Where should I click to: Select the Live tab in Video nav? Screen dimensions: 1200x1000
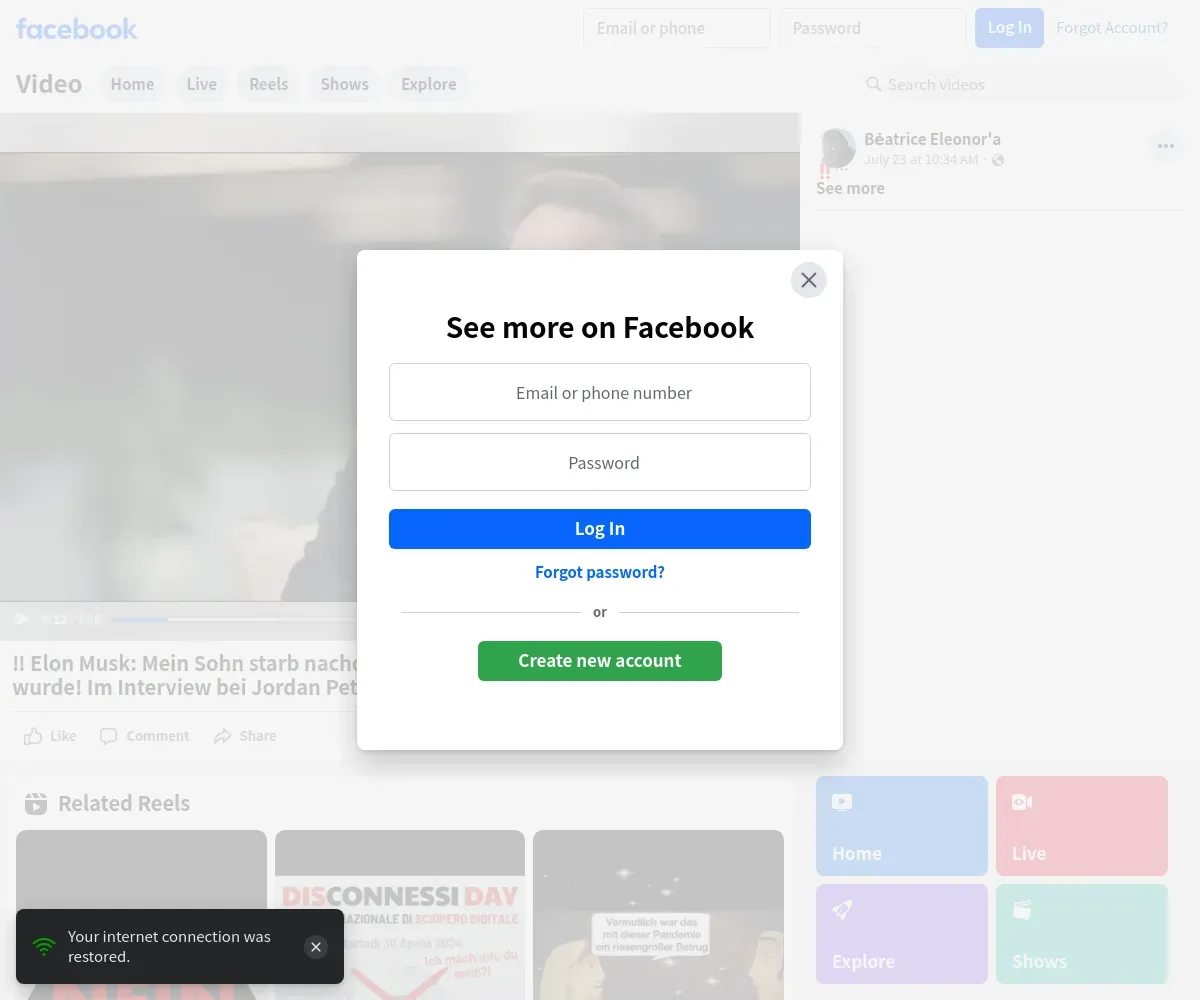(x=201, y=84)
